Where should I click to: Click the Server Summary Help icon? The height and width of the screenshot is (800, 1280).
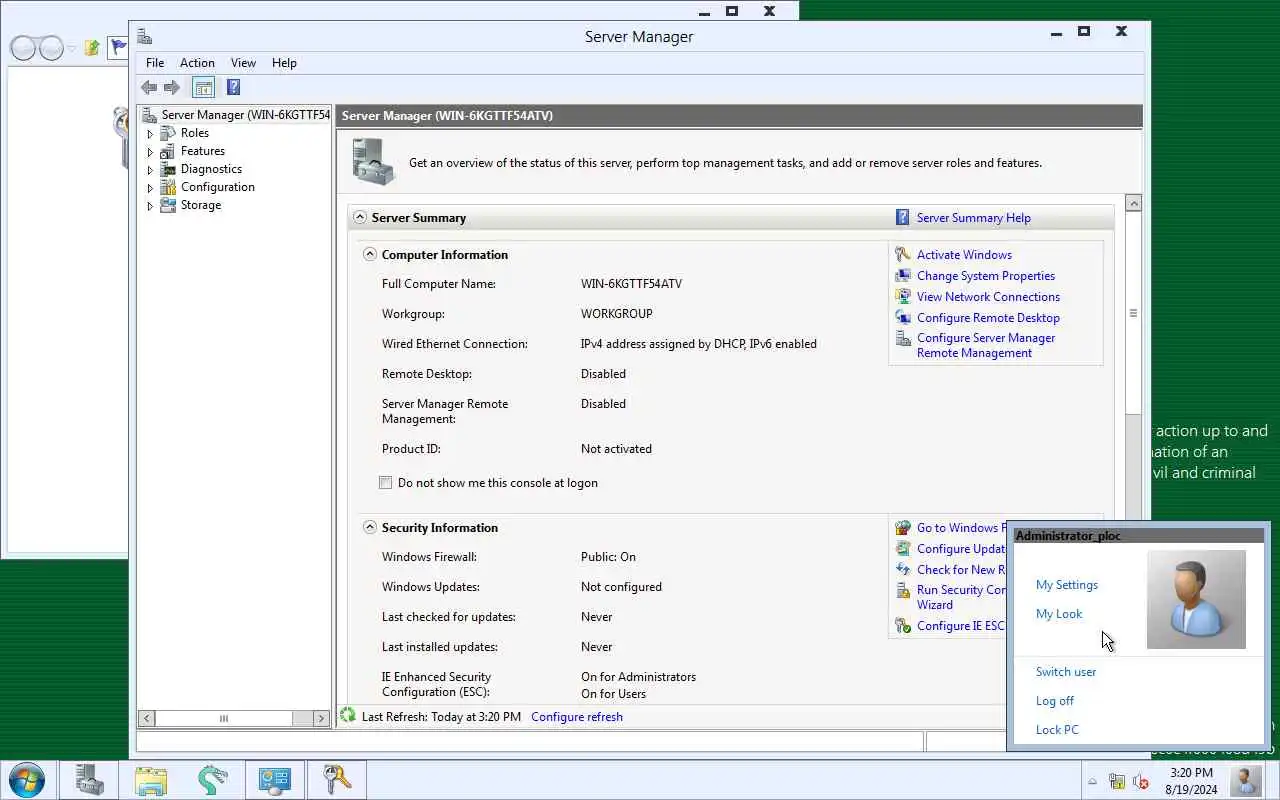click(903, 217)
